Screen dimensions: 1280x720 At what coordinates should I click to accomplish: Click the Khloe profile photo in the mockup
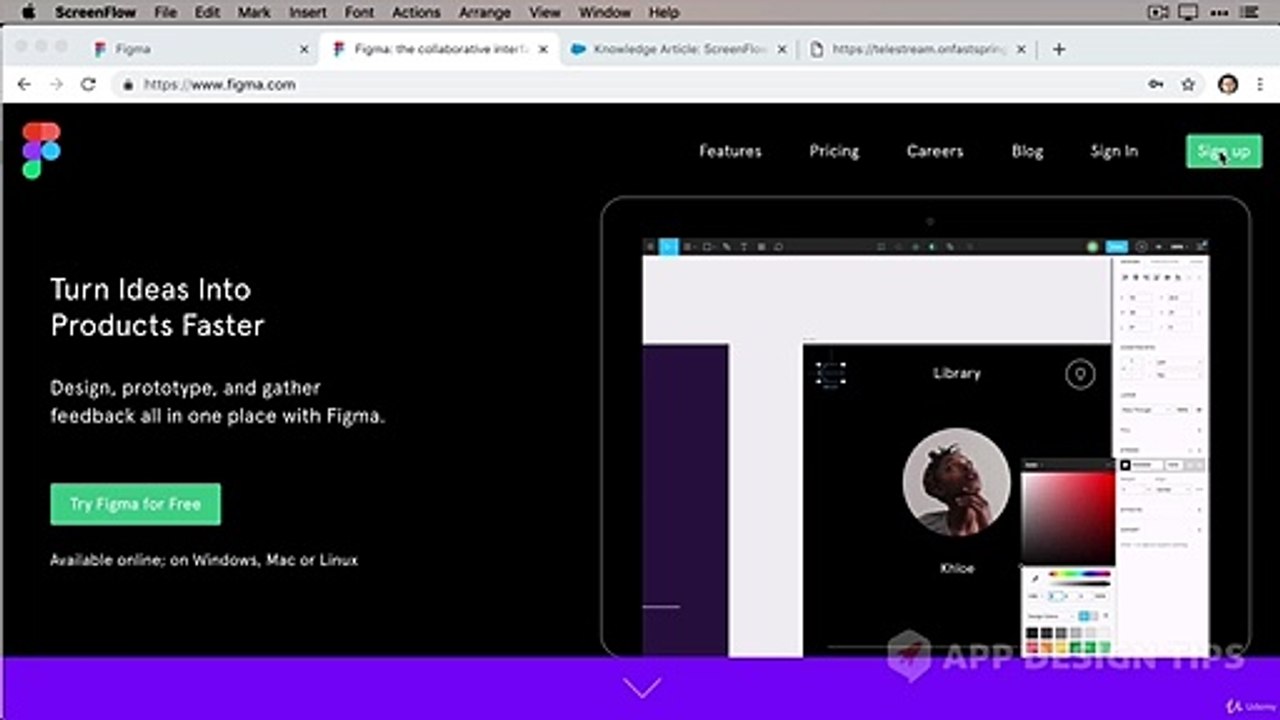956,482
